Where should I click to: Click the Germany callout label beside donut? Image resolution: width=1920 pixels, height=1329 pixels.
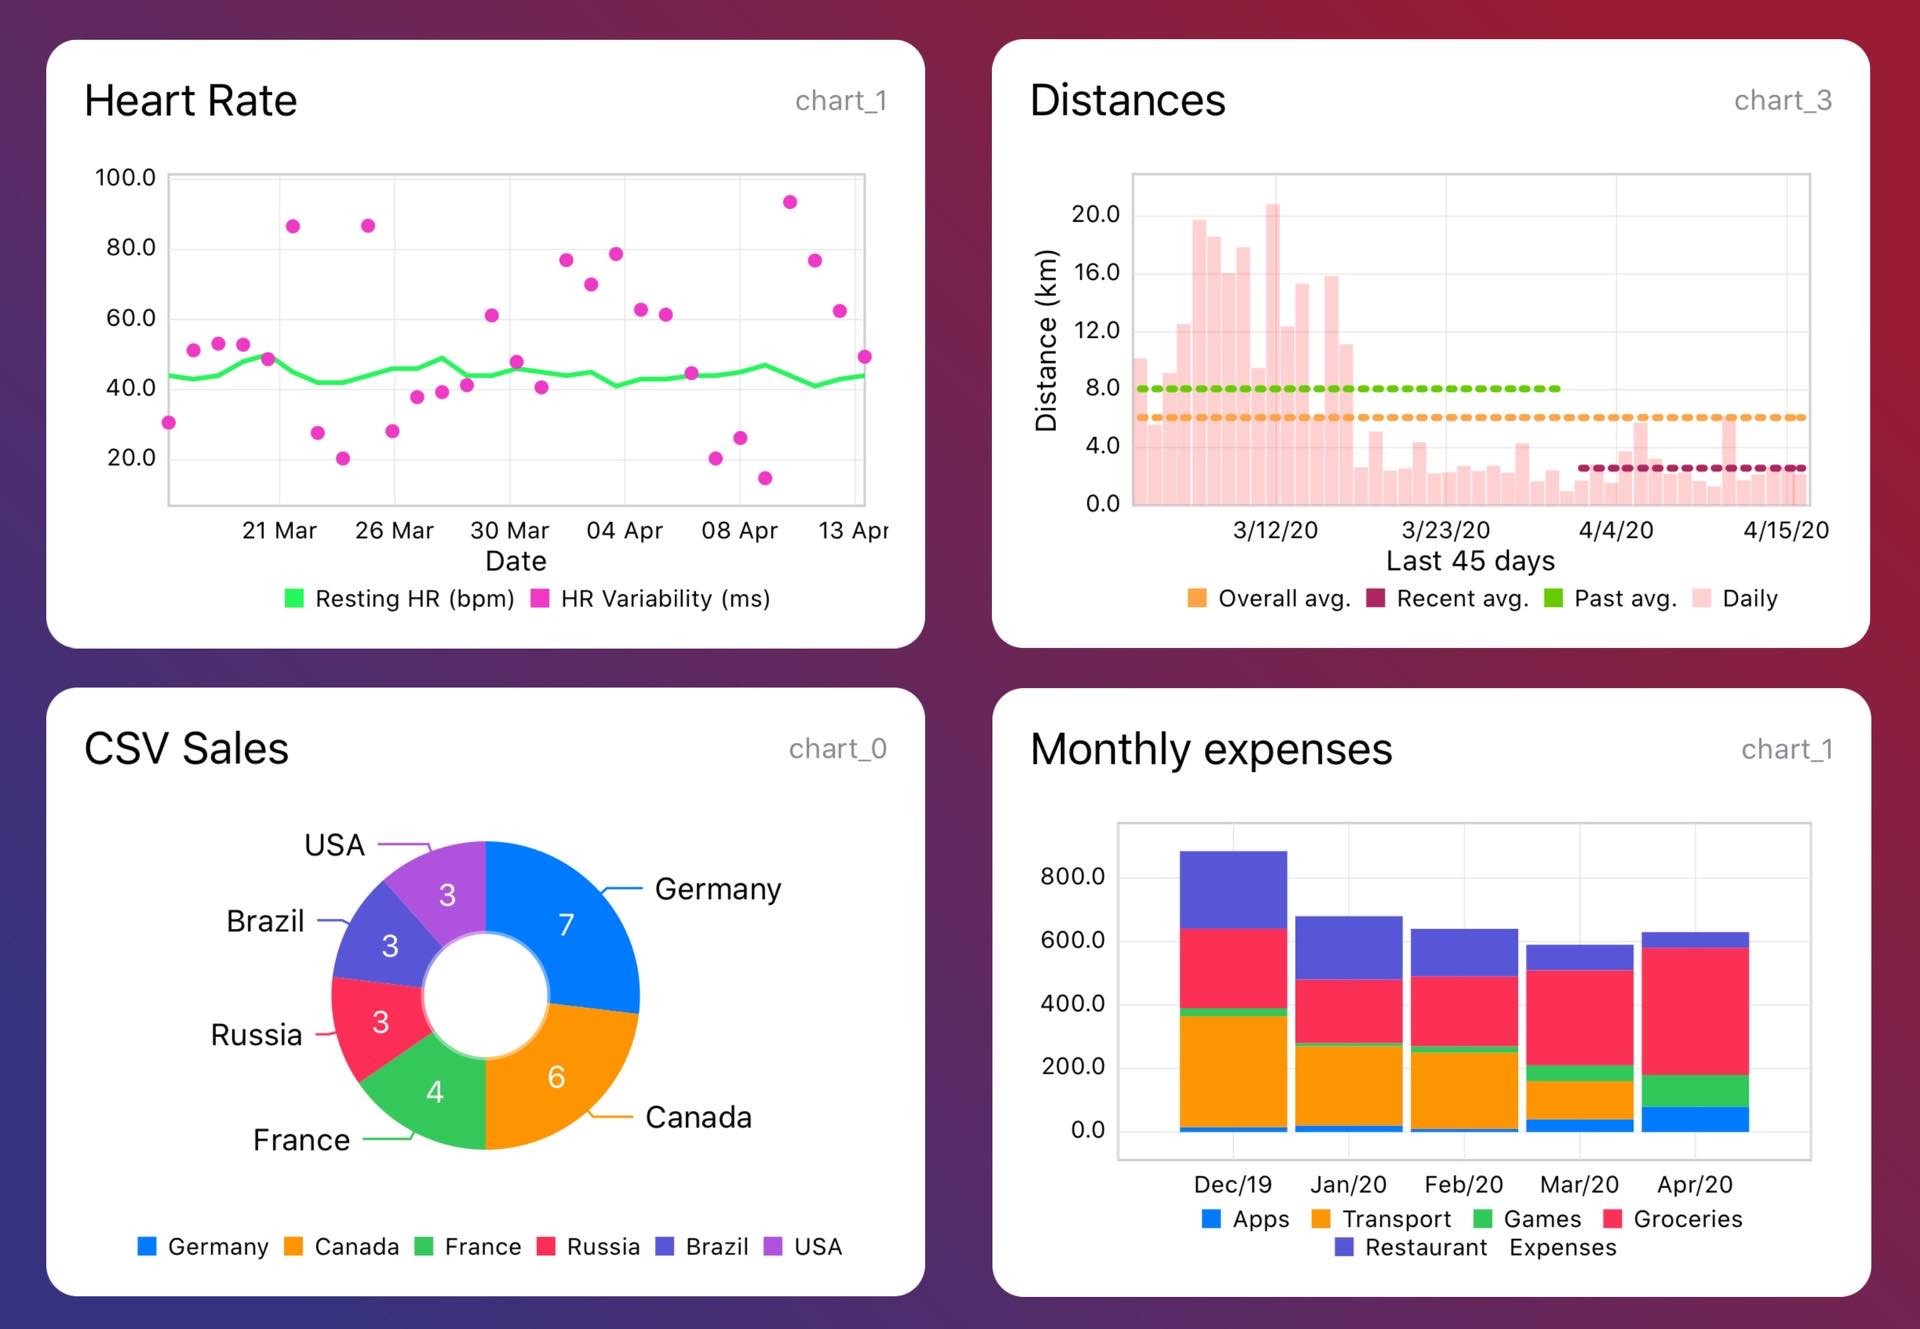(718, 889)
